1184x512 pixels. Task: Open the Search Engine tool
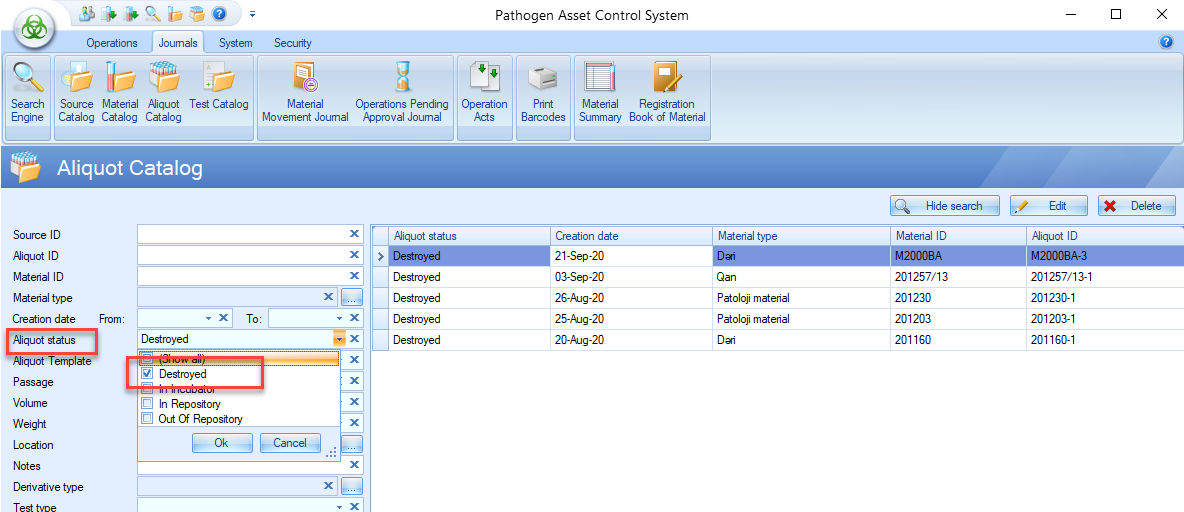[x=27, y=93]
